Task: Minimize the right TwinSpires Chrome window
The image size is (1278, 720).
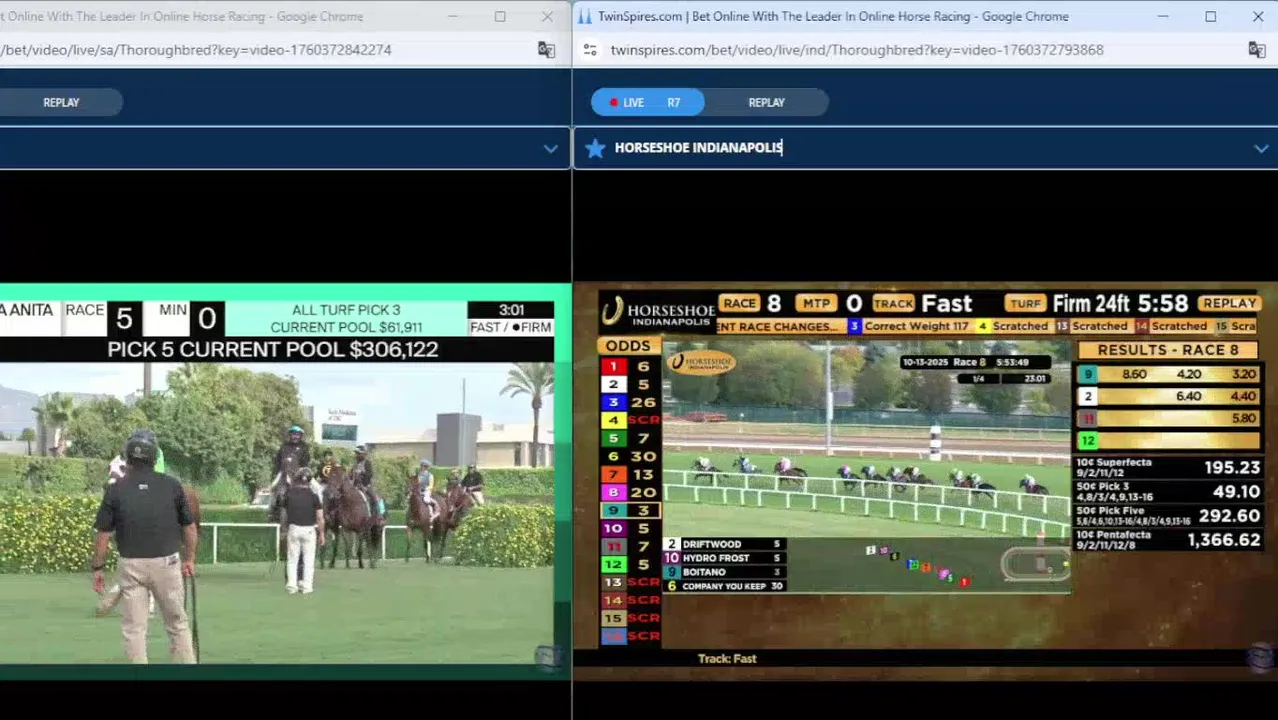Action: tap(1163, 17)
